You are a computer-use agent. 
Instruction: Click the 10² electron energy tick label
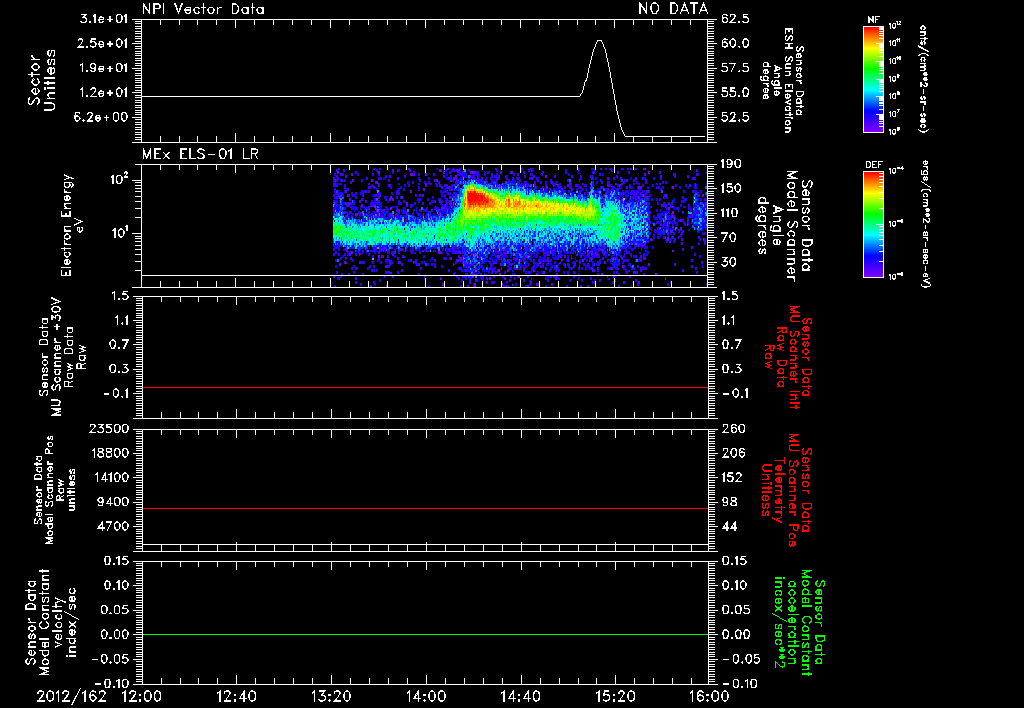click(118, 180)
